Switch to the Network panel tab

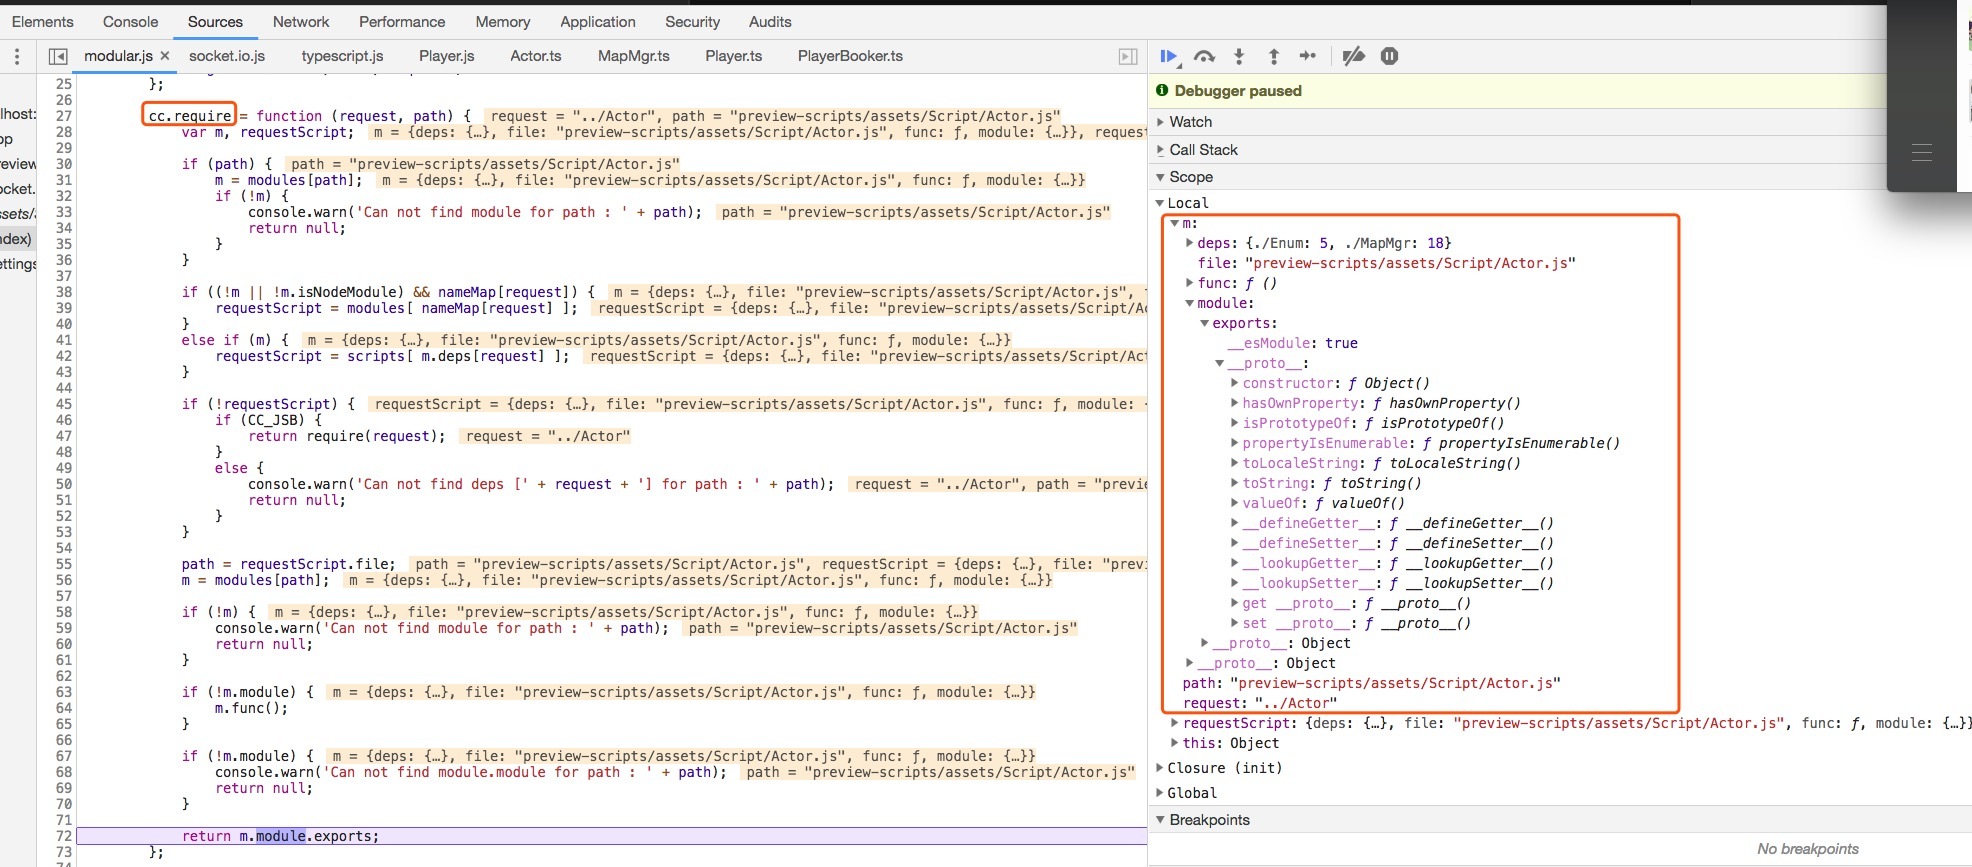tap(301, 22)
